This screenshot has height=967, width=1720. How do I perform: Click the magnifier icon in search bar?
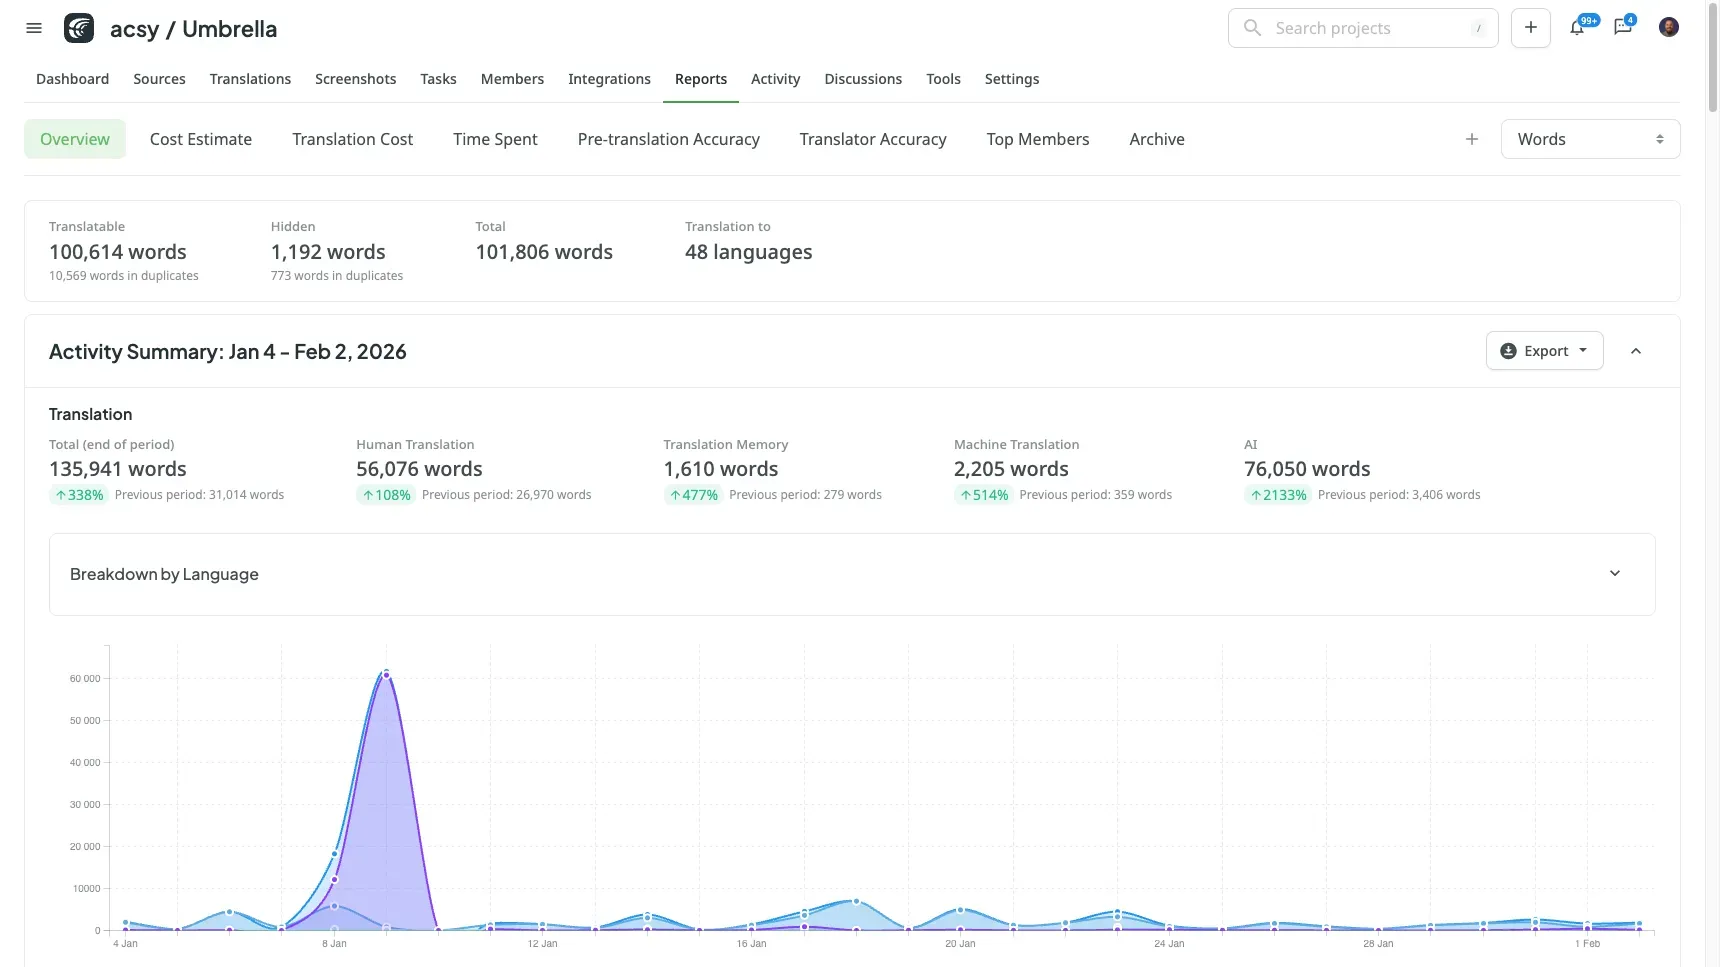[x=1251, y=28]
